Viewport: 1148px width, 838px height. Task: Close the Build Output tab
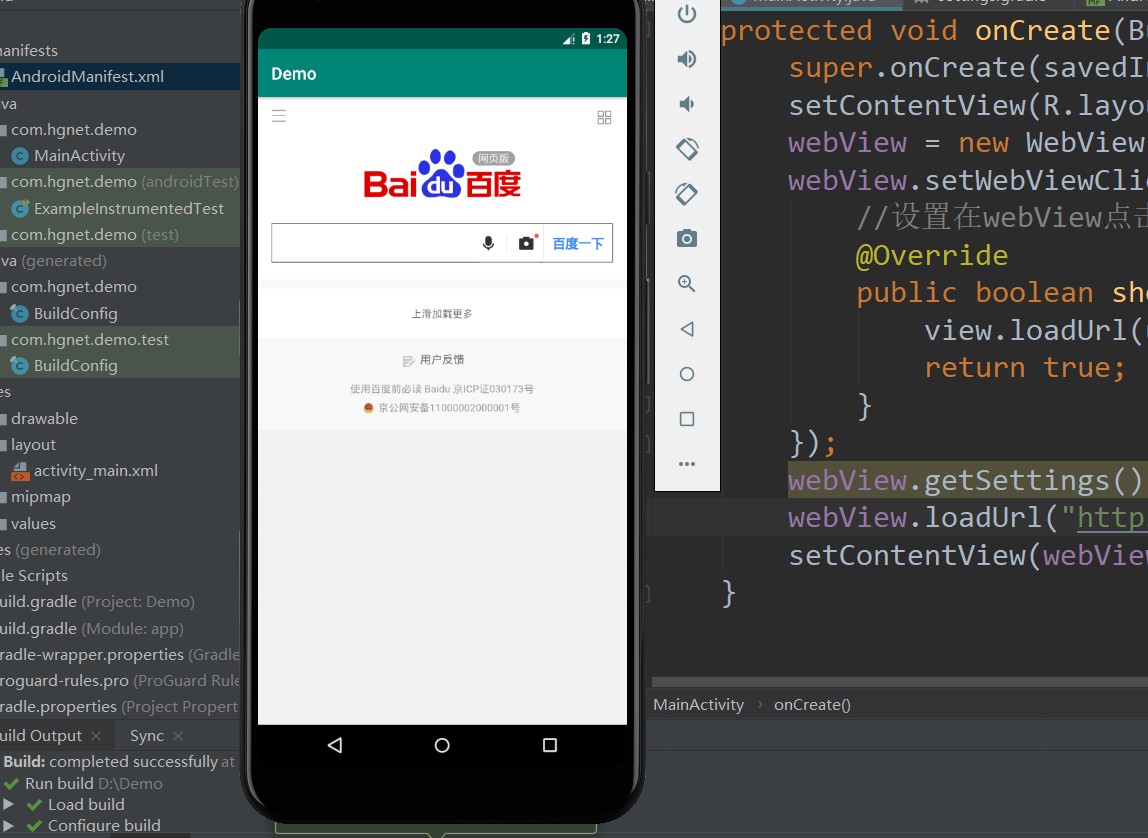(96, 736)
